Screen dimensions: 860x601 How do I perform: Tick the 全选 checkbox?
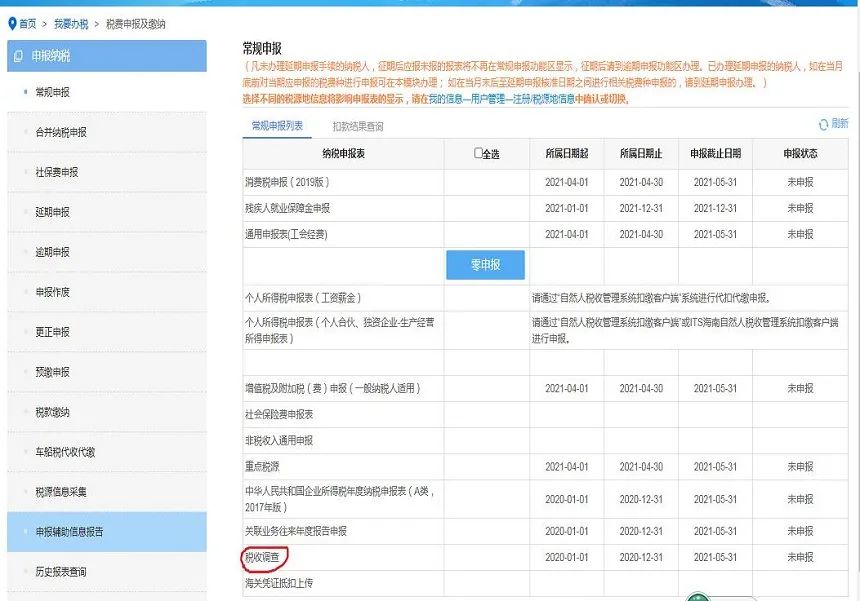coord(478,153)
